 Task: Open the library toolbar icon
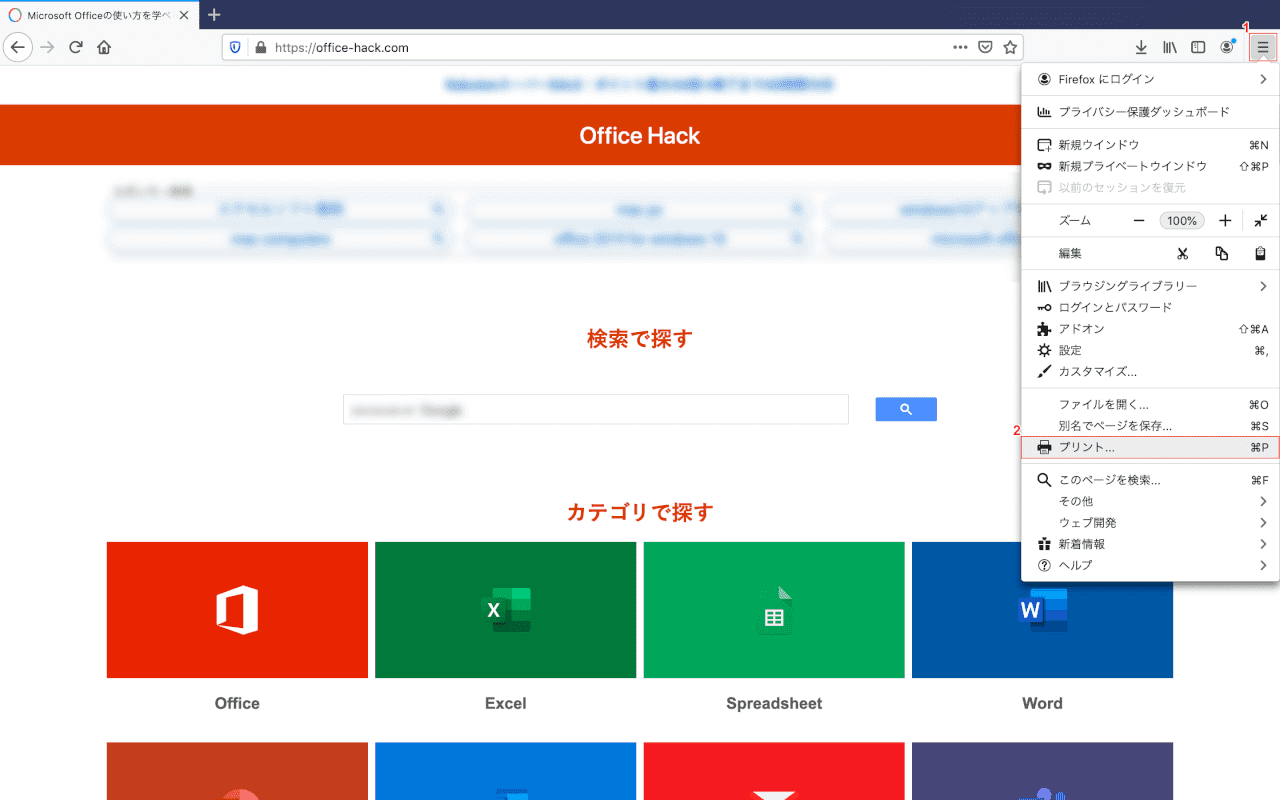point(1169,47)
